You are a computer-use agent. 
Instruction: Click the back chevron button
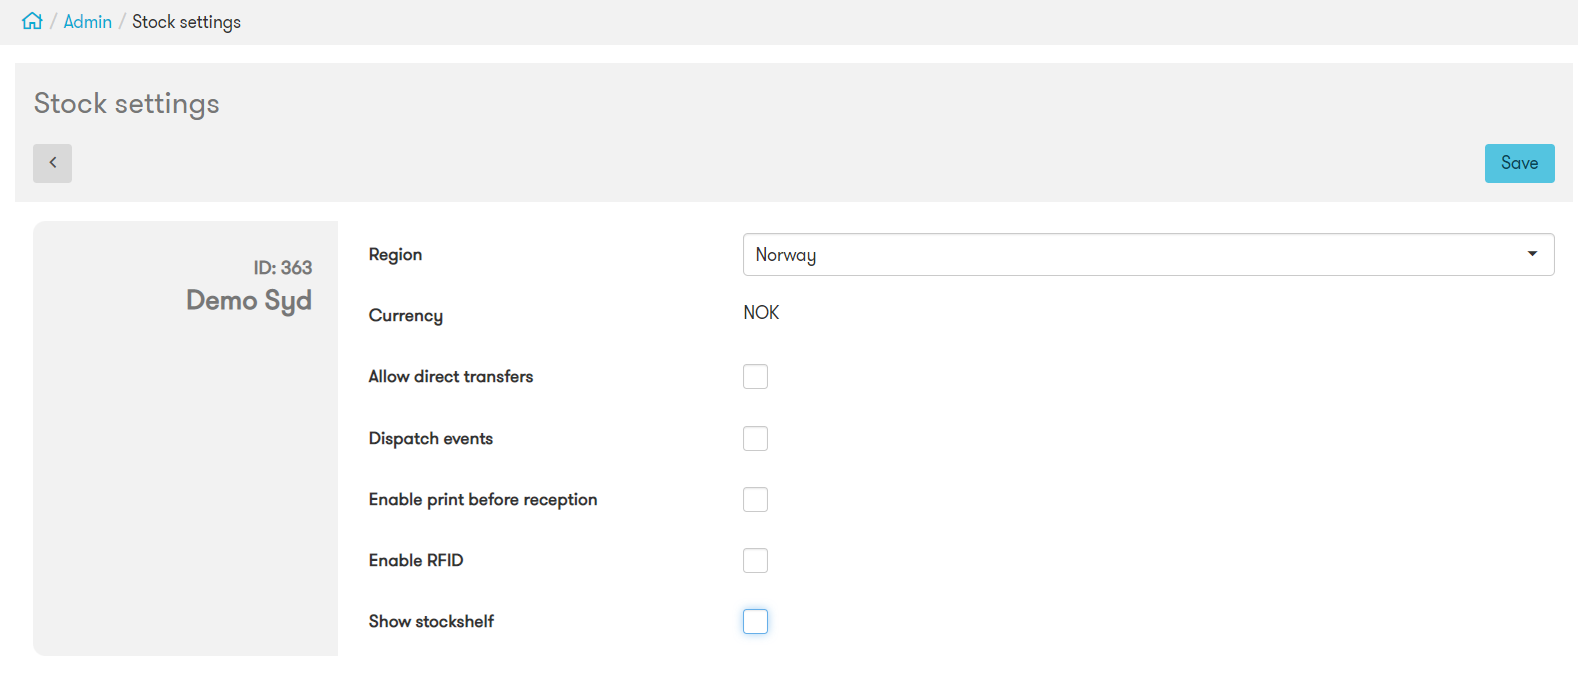[x=52, y=163]
